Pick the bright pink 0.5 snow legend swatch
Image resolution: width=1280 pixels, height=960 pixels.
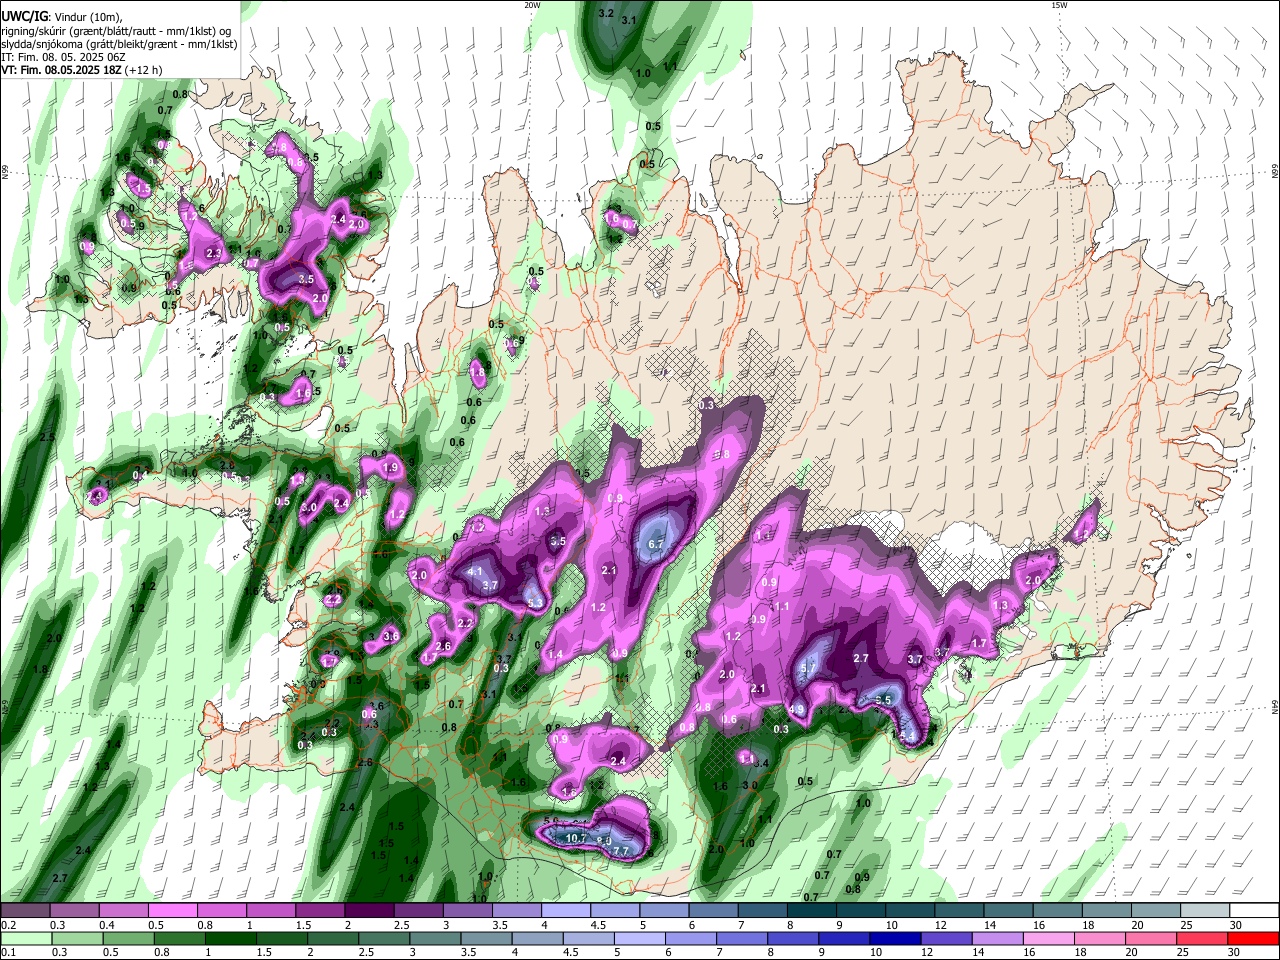pos(172,911)
